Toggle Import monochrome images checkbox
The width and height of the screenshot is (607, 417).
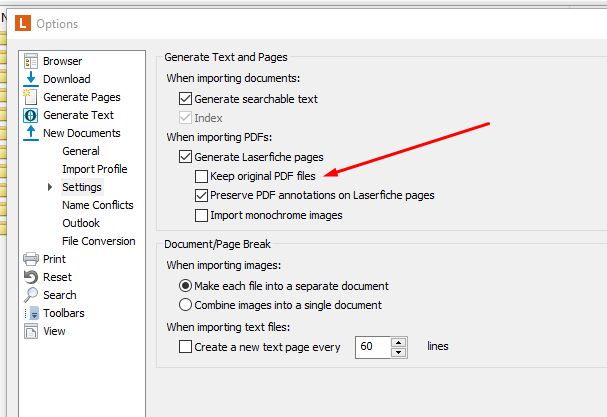click(x=201, y=215)
